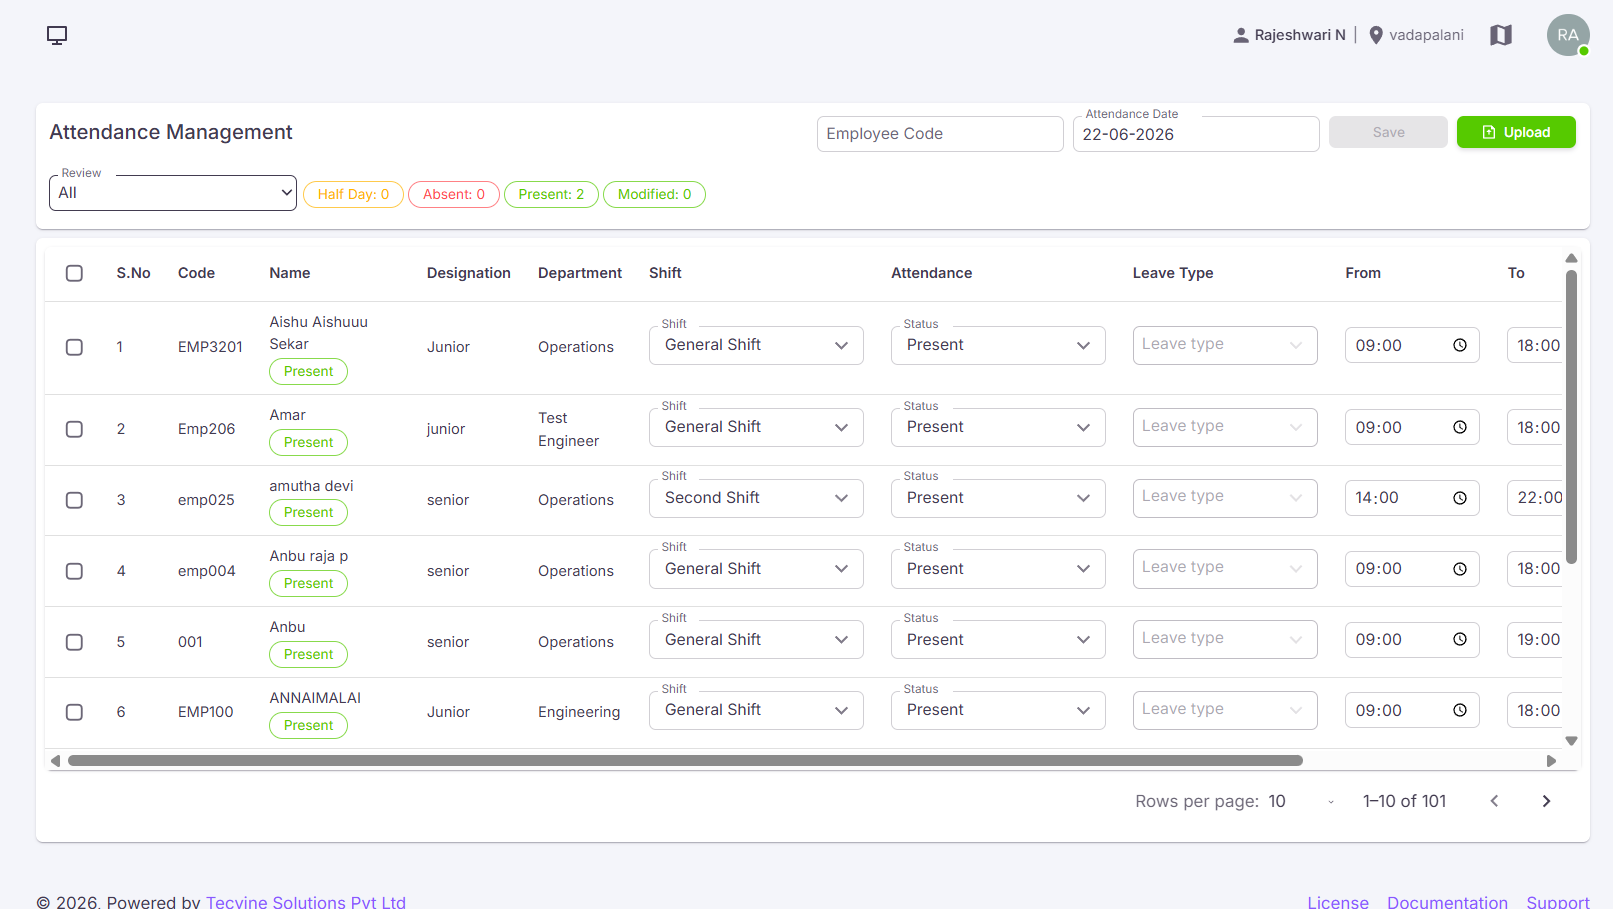Viewport: 1613px width, 909px height.
Task: Filter by Present: 2 chip
Action: 551,194
